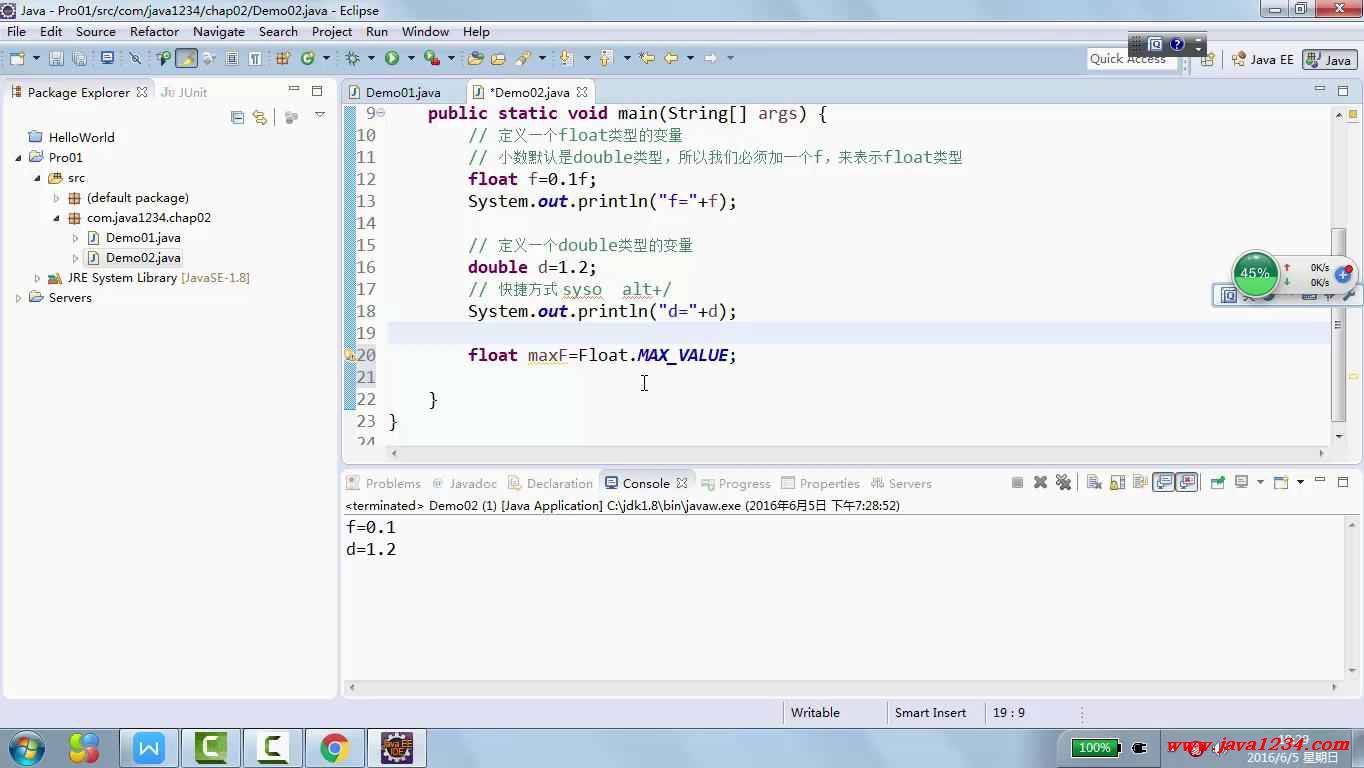Toggle Show Whitespace Characters in the toolbar

255,58
